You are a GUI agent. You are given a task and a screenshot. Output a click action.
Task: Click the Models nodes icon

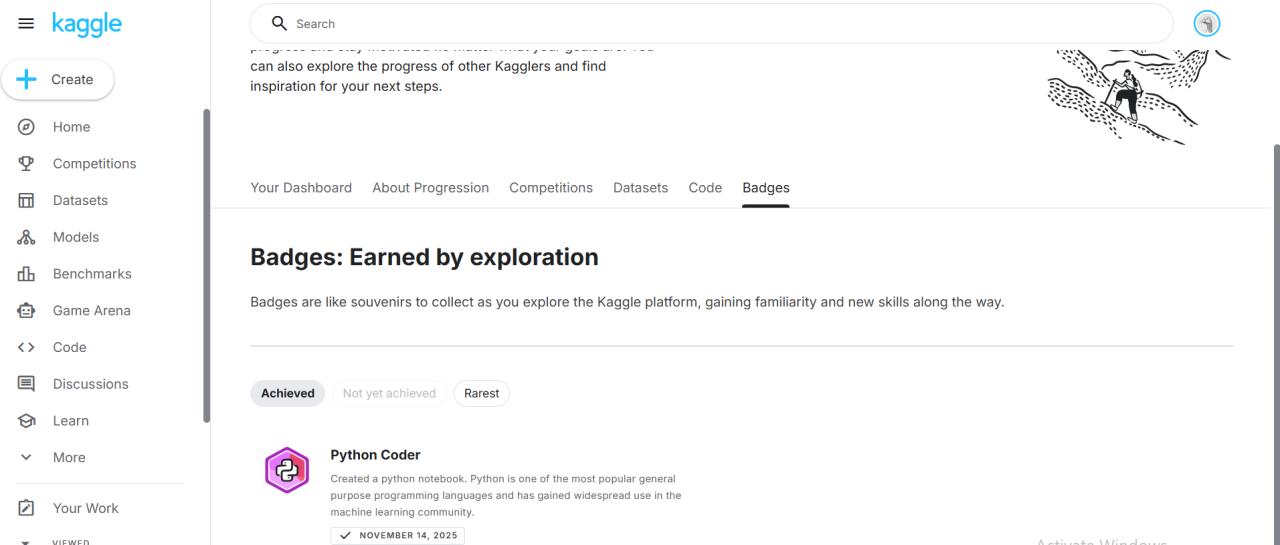(27, 237)
